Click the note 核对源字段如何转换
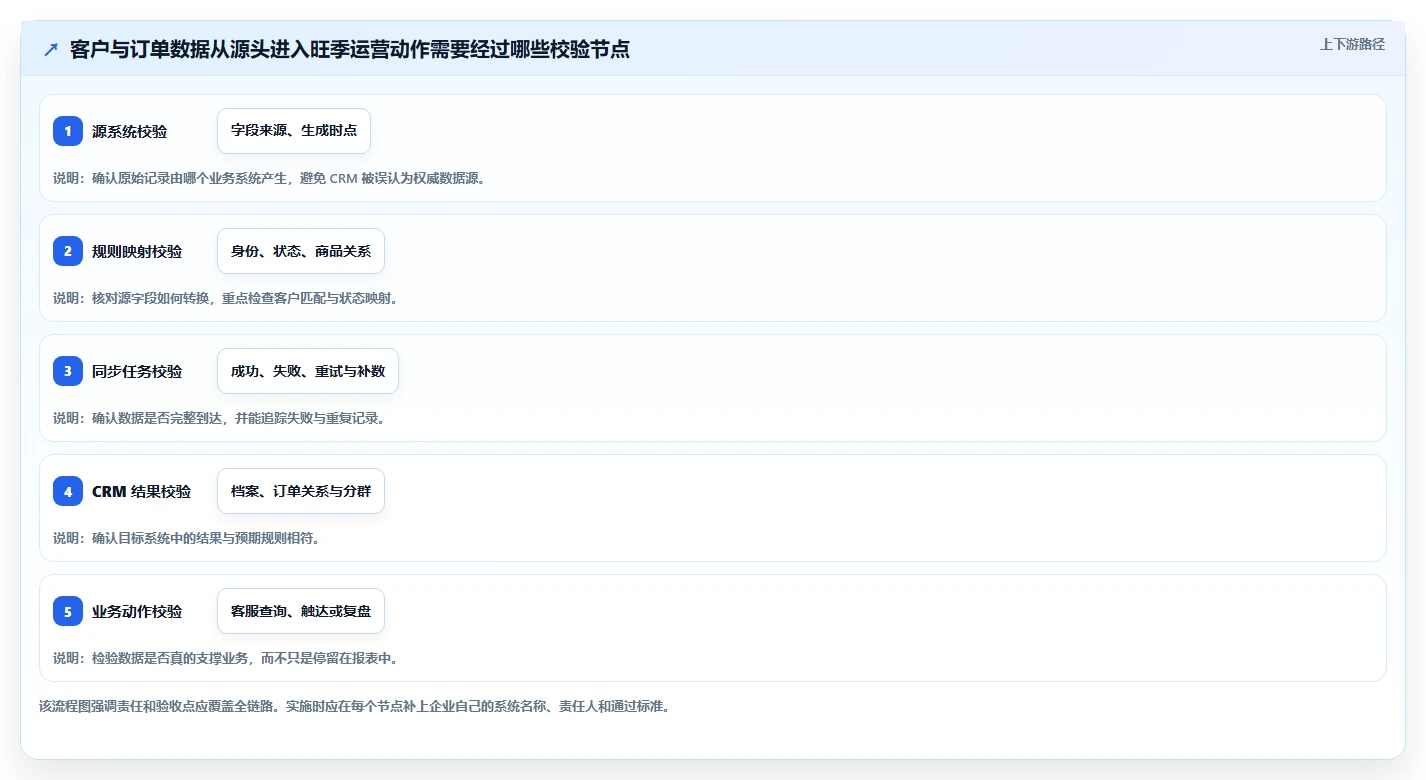The width and height of the screenshot is (1426, 780). [226, 298]
